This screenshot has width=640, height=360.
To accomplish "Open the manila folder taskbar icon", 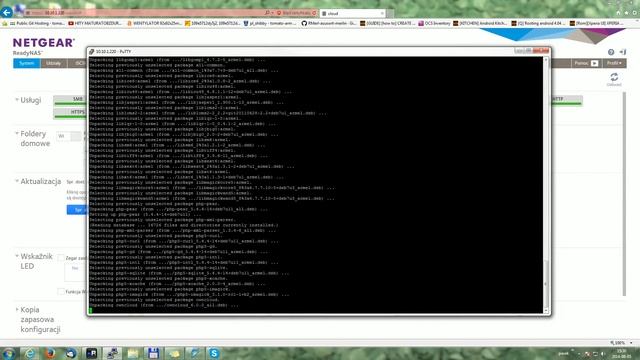I will click(x=133, y=353).
